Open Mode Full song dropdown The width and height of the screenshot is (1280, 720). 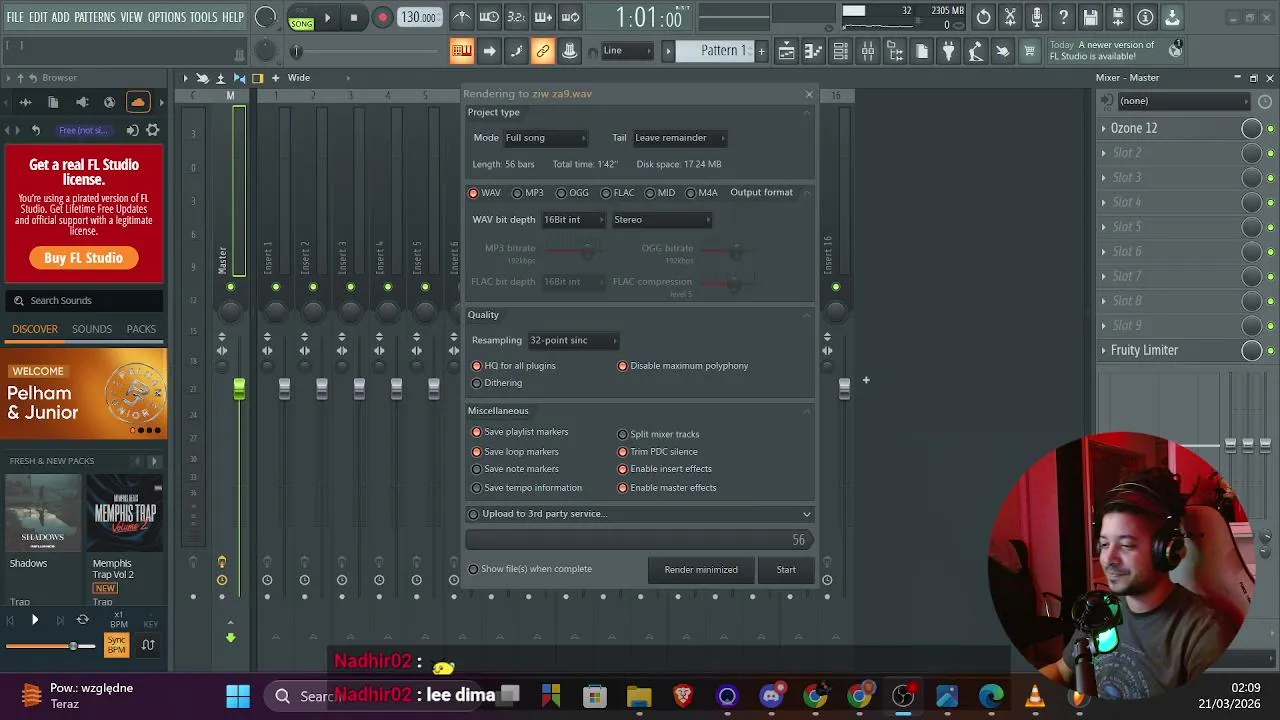(x=545, y=138)
